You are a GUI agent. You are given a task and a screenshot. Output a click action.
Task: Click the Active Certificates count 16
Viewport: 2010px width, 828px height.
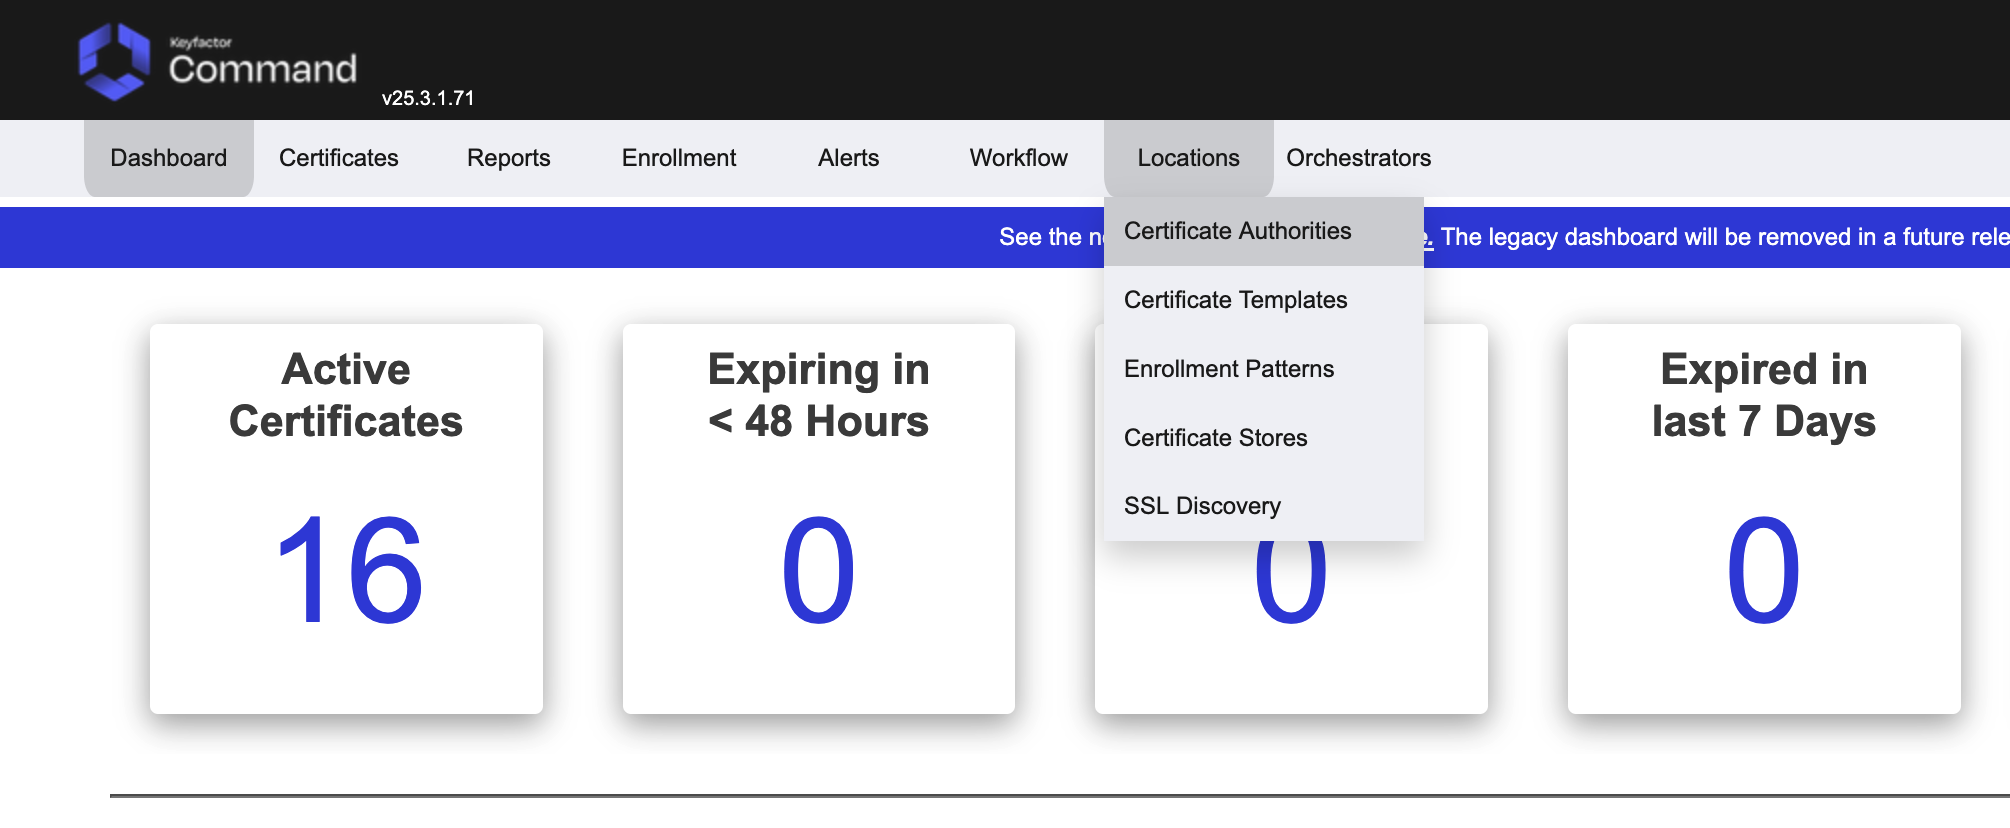click(347, 571)
